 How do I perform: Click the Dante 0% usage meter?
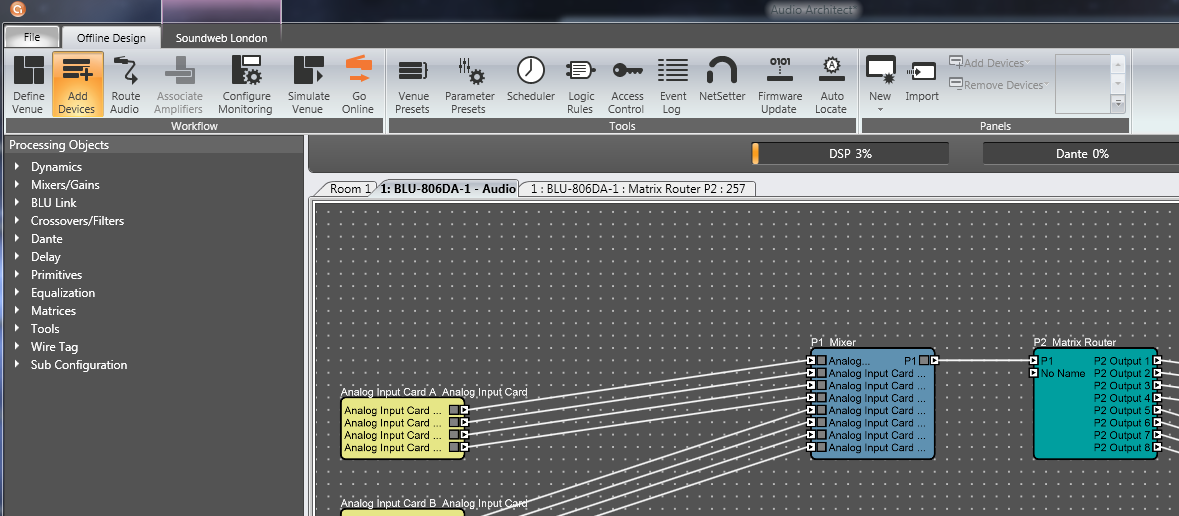pos(1080,153)
